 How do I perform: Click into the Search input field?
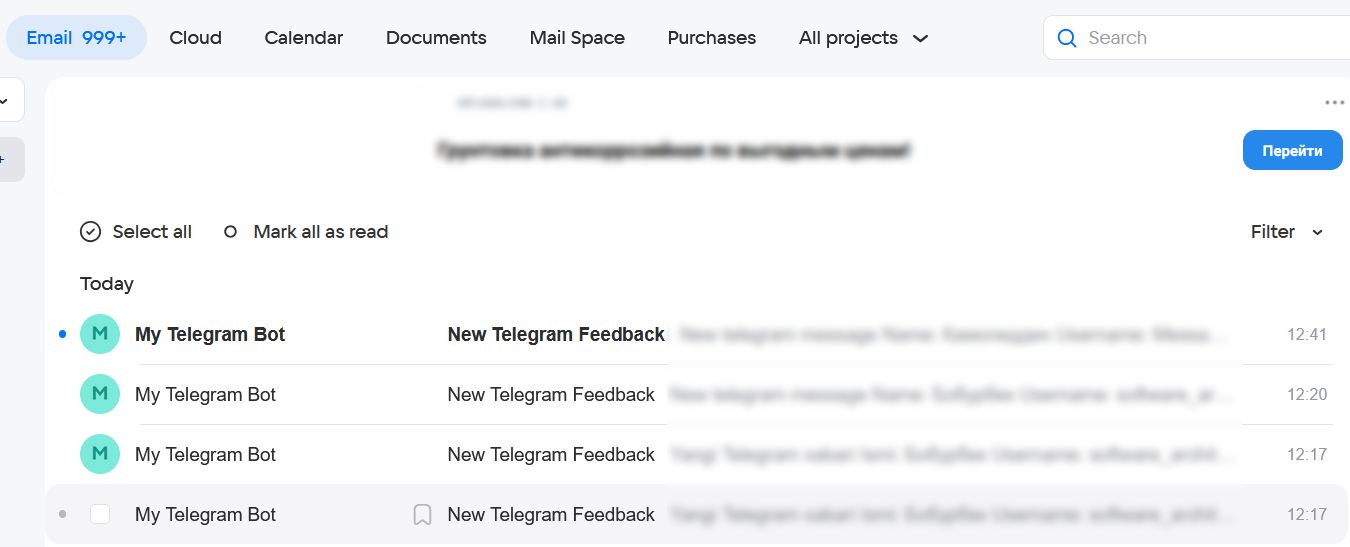(x=1200, y=38)
